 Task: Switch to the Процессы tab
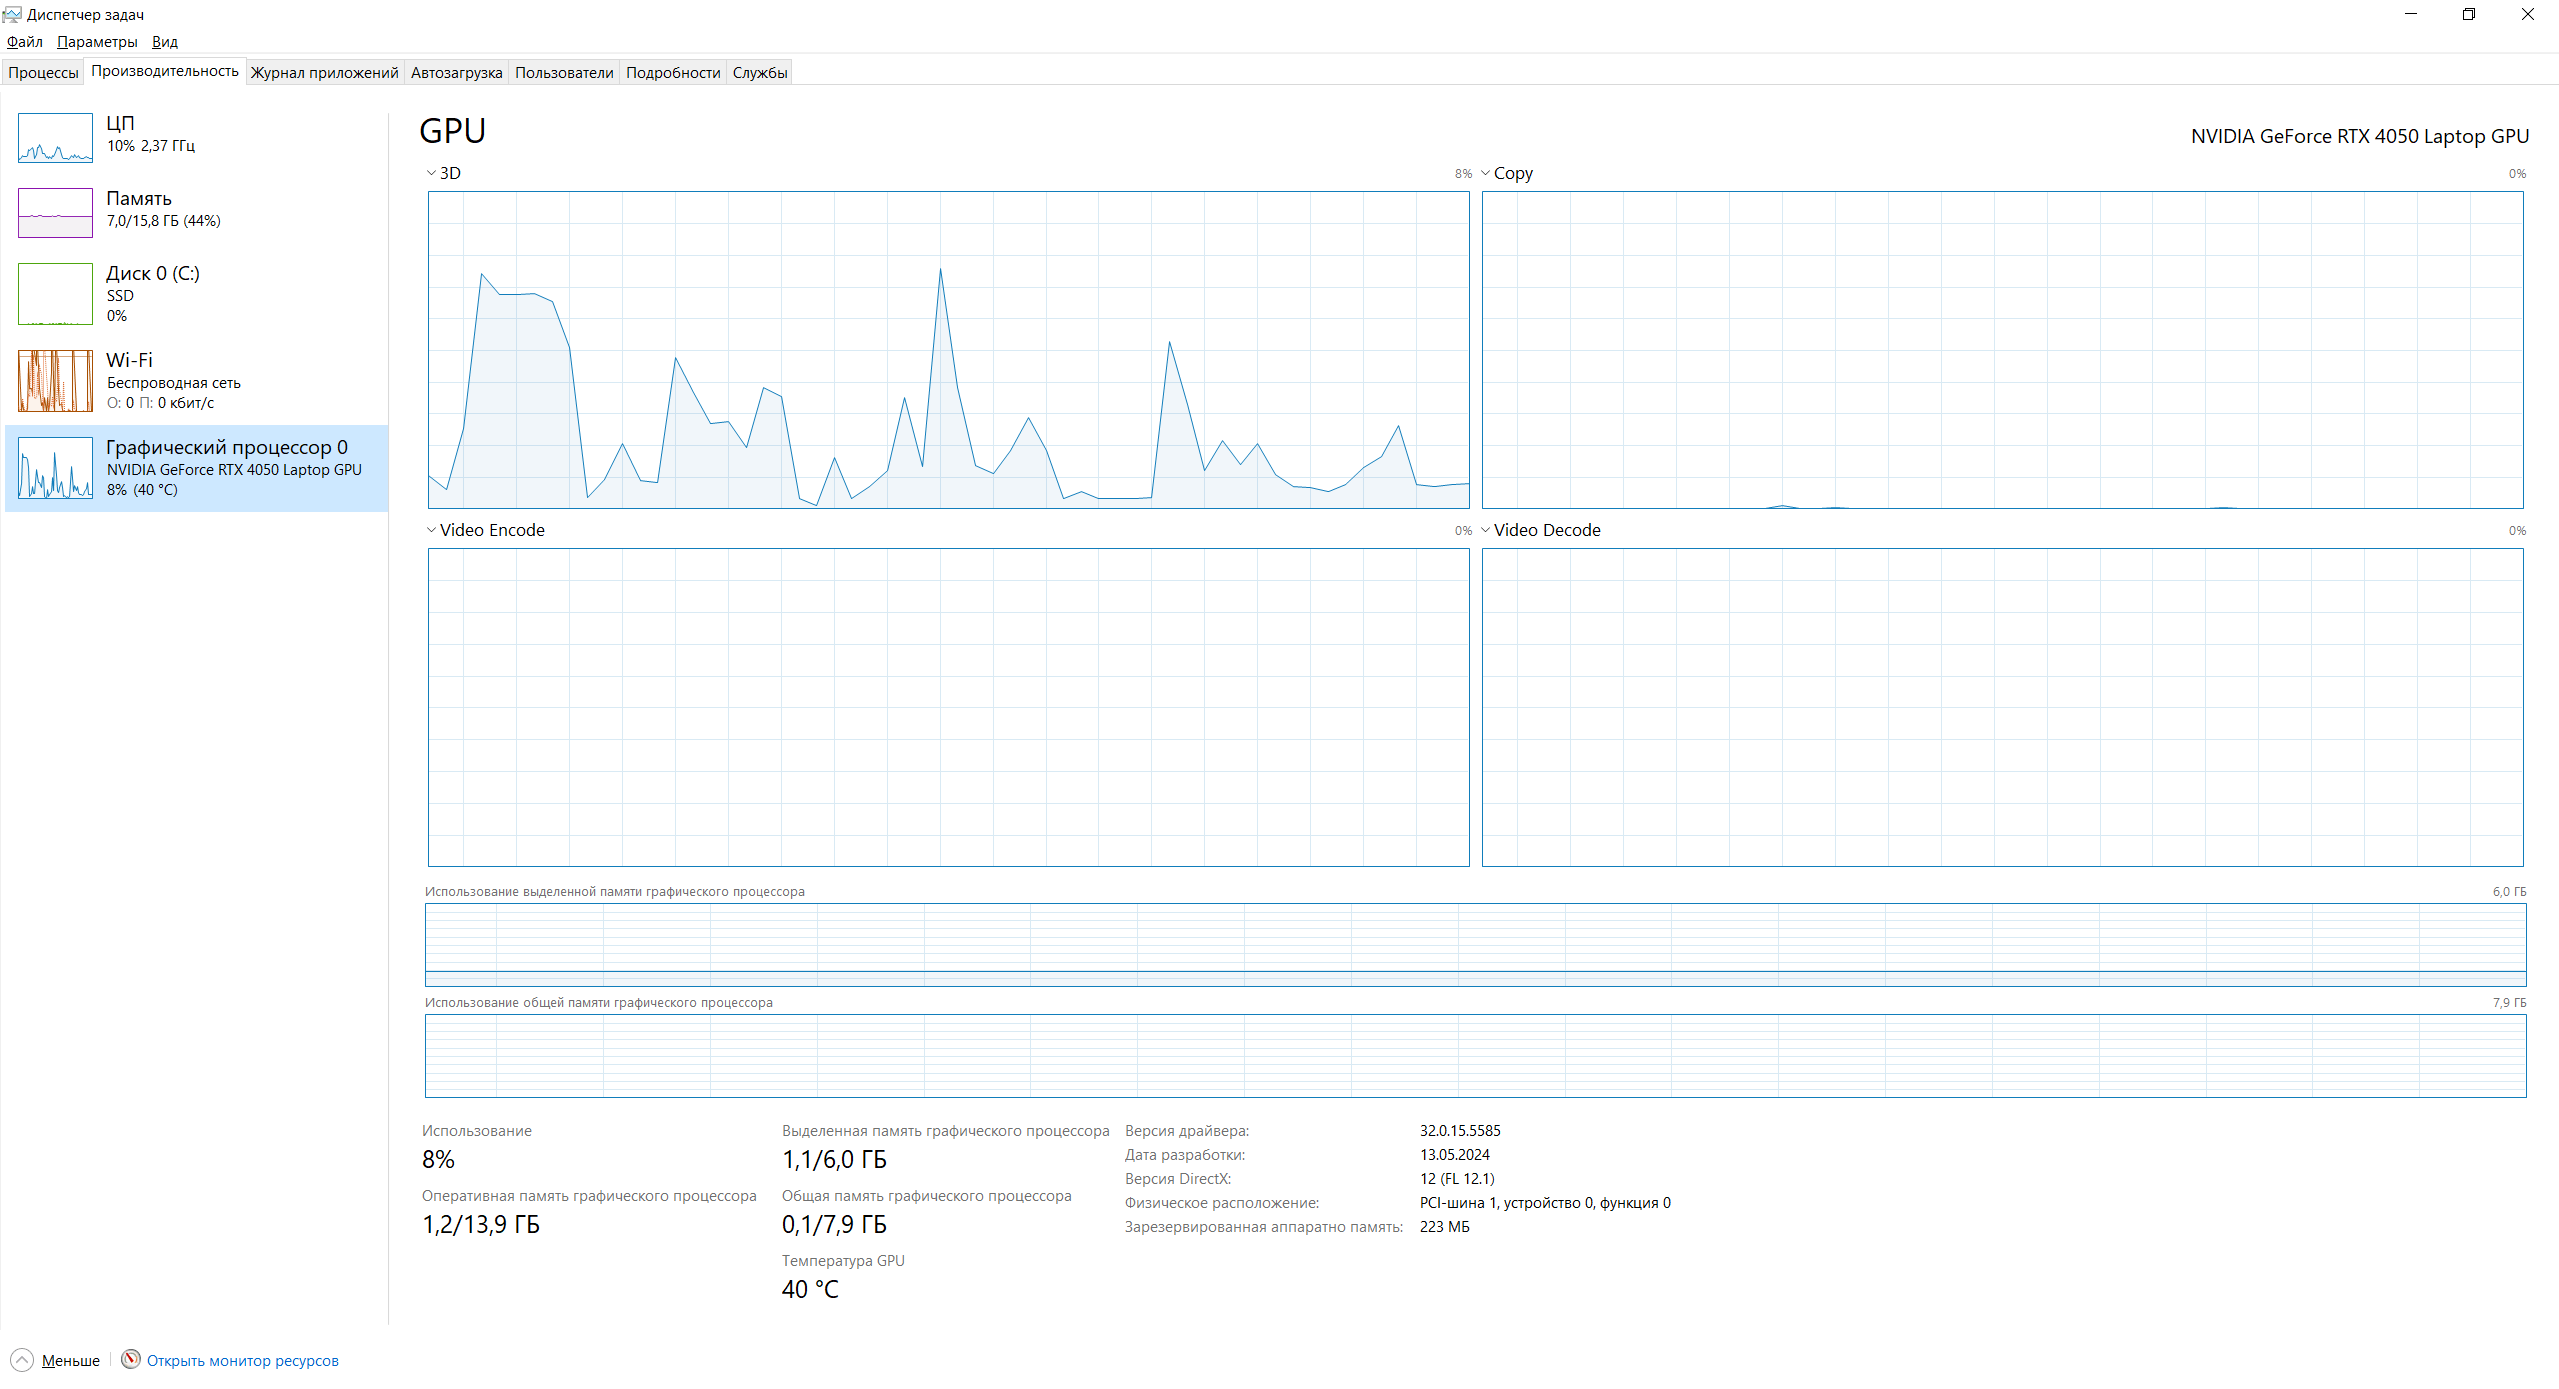click(43, 72)
